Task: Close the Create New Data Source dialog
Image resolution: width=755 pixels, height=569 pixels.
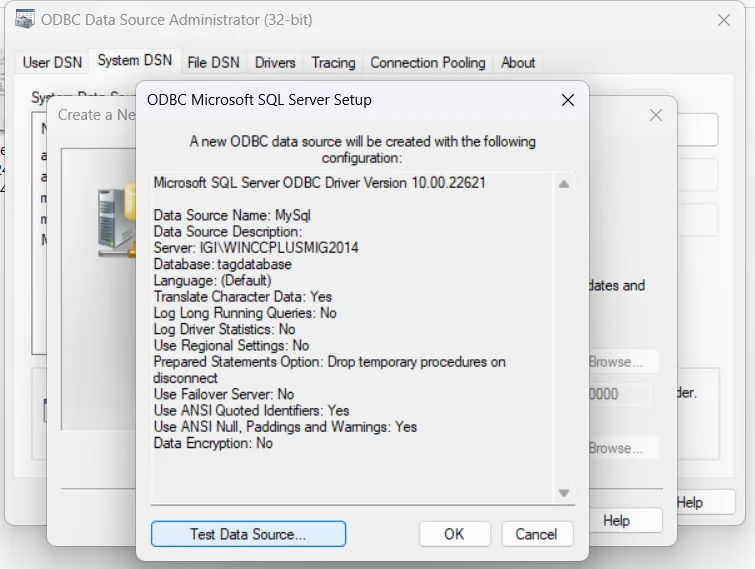Action: pos(656,116)
